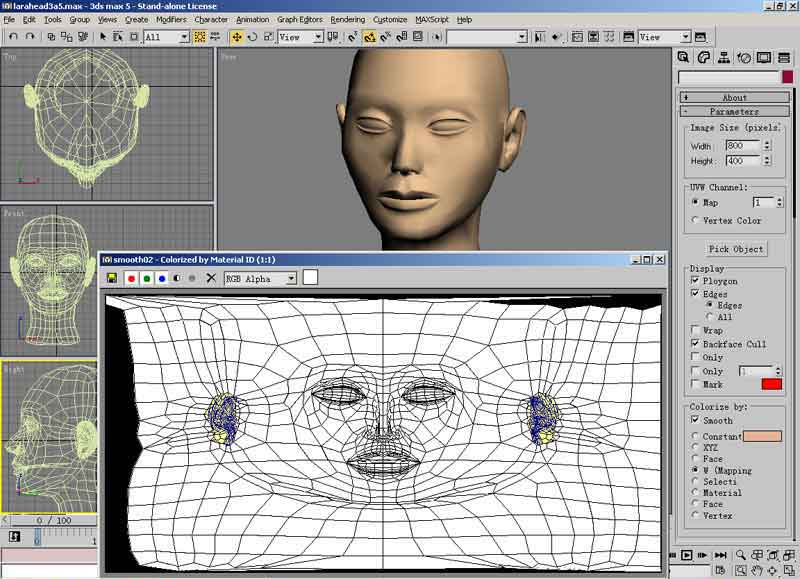Click the Select and Move tool
Image resolution: width=800 pixels, height=579 pixels.
pos(237,37)
